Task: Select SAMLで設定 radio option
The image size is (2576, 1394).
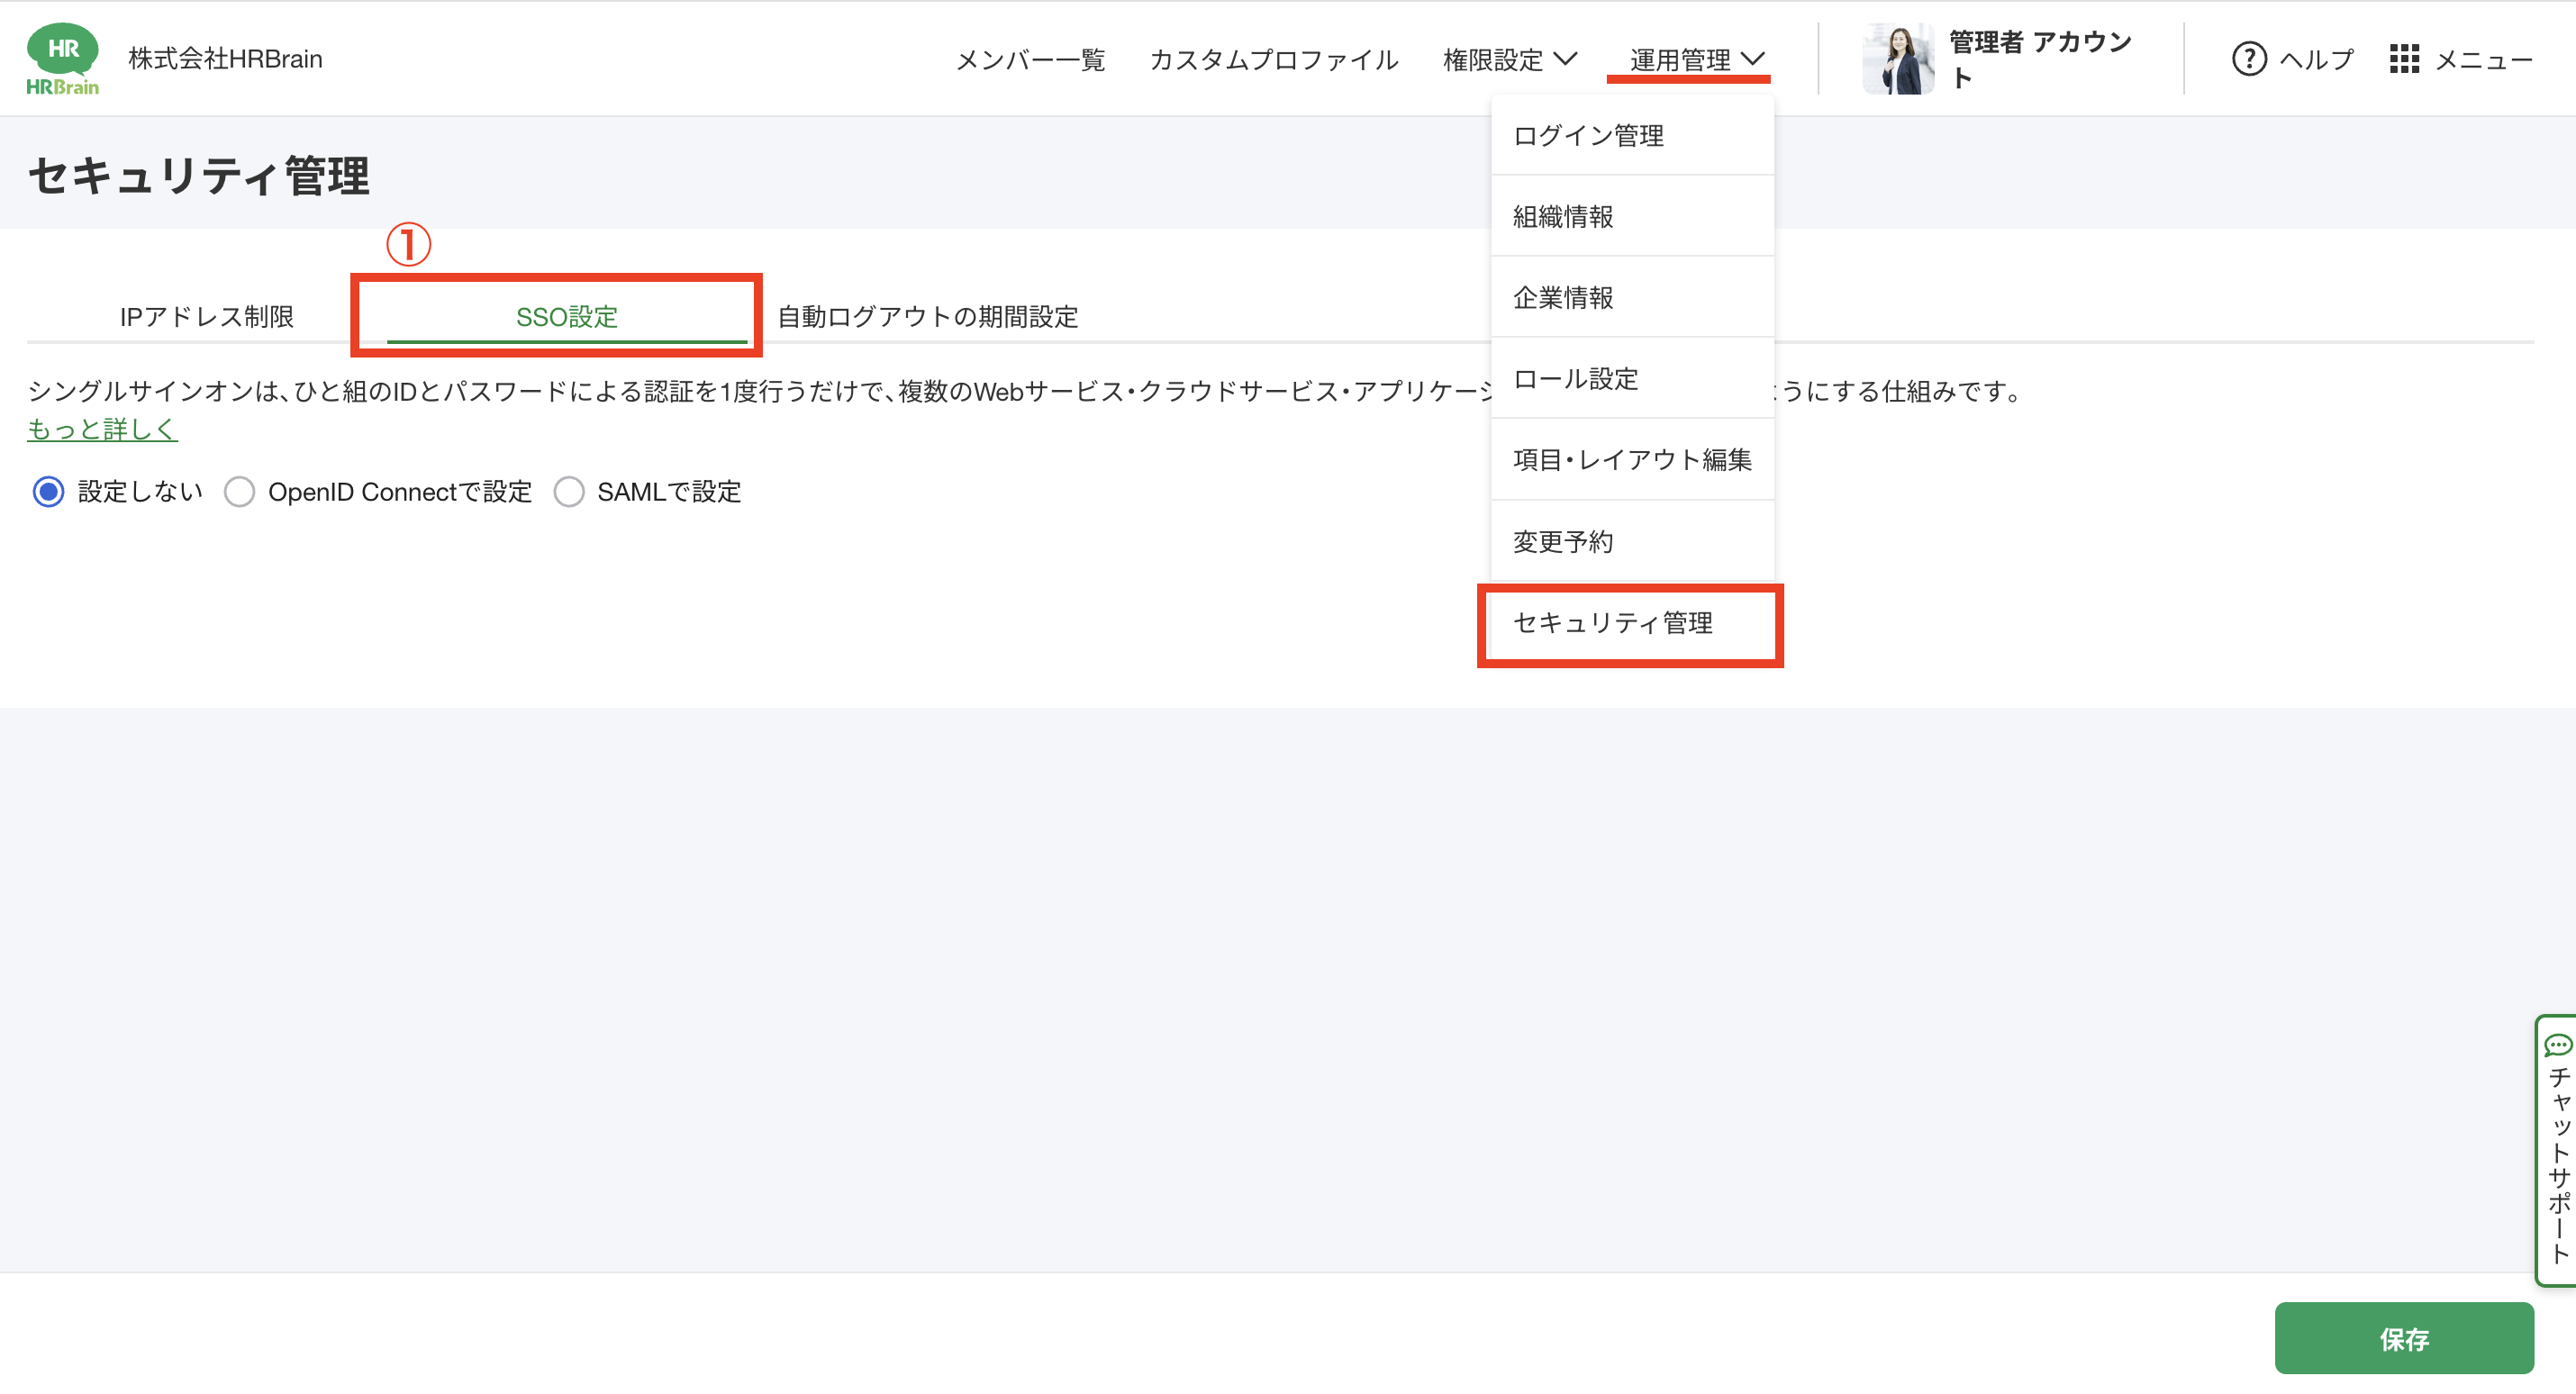Action: [569, 492]
